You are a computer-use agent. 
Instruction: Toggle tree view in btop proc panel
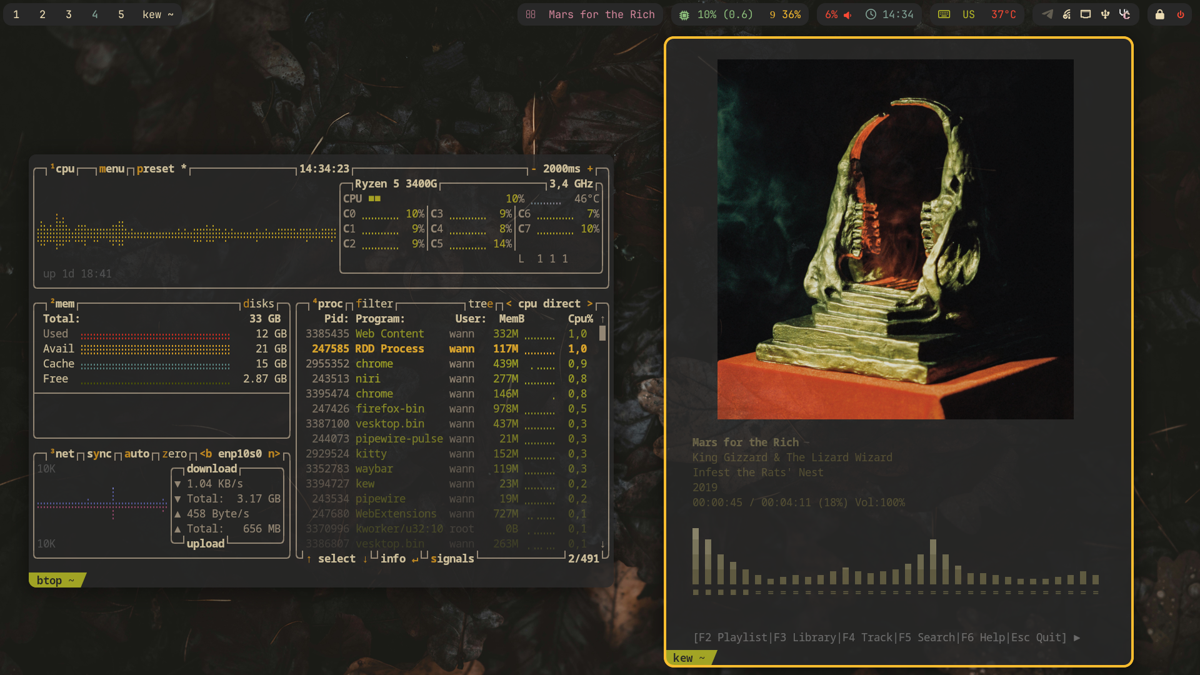[481, 304]
